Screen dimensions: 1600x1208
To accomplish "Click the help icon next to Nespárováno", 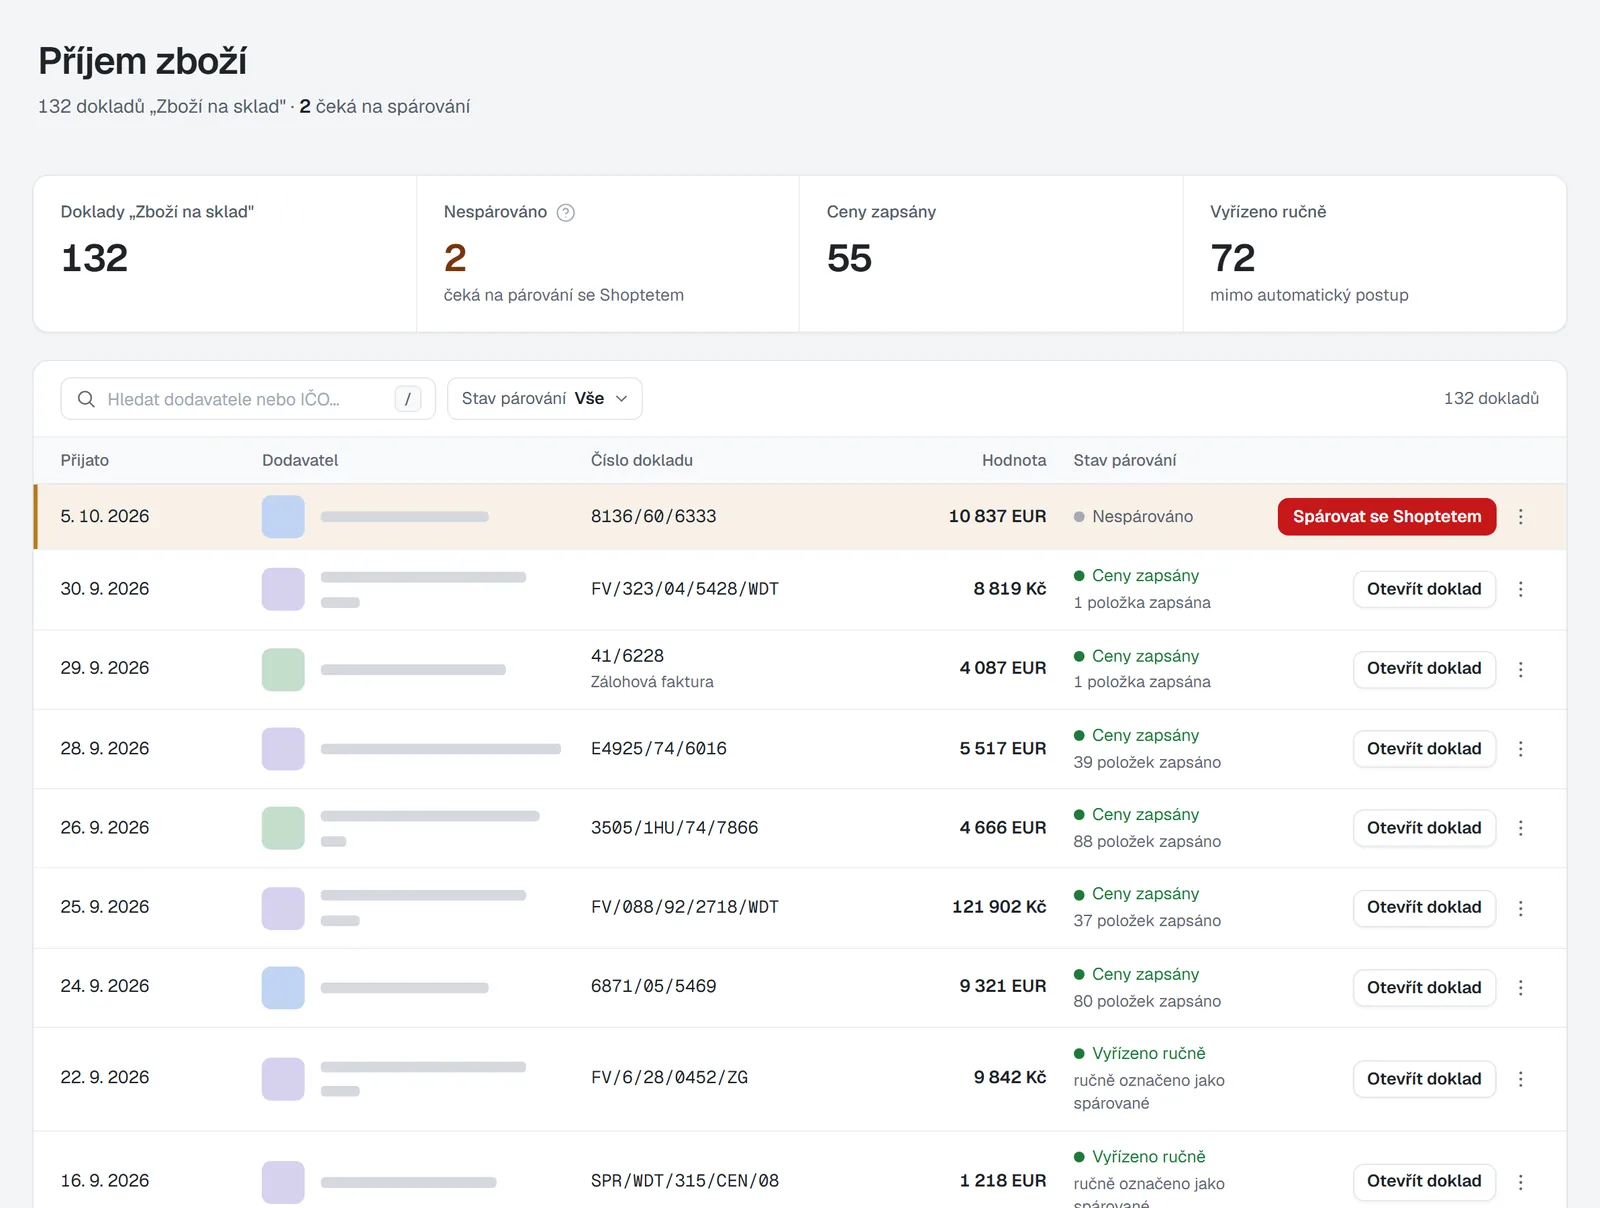I will (x=566, y=212).
